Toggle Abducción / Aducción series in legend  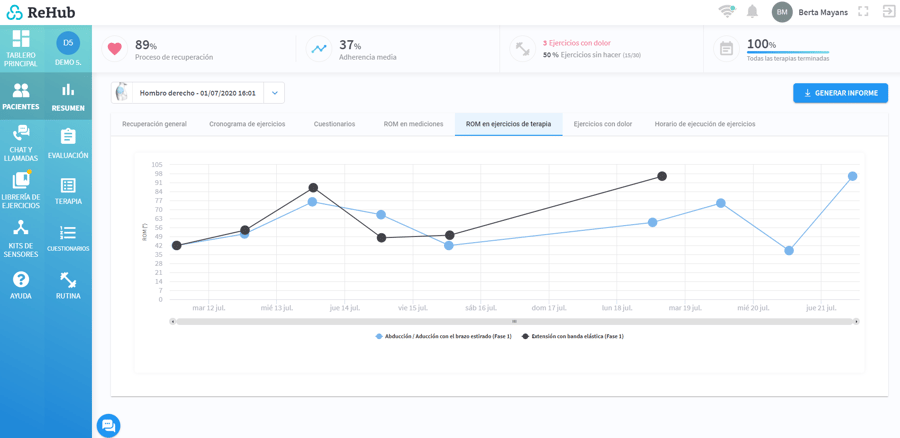[443, 336]
